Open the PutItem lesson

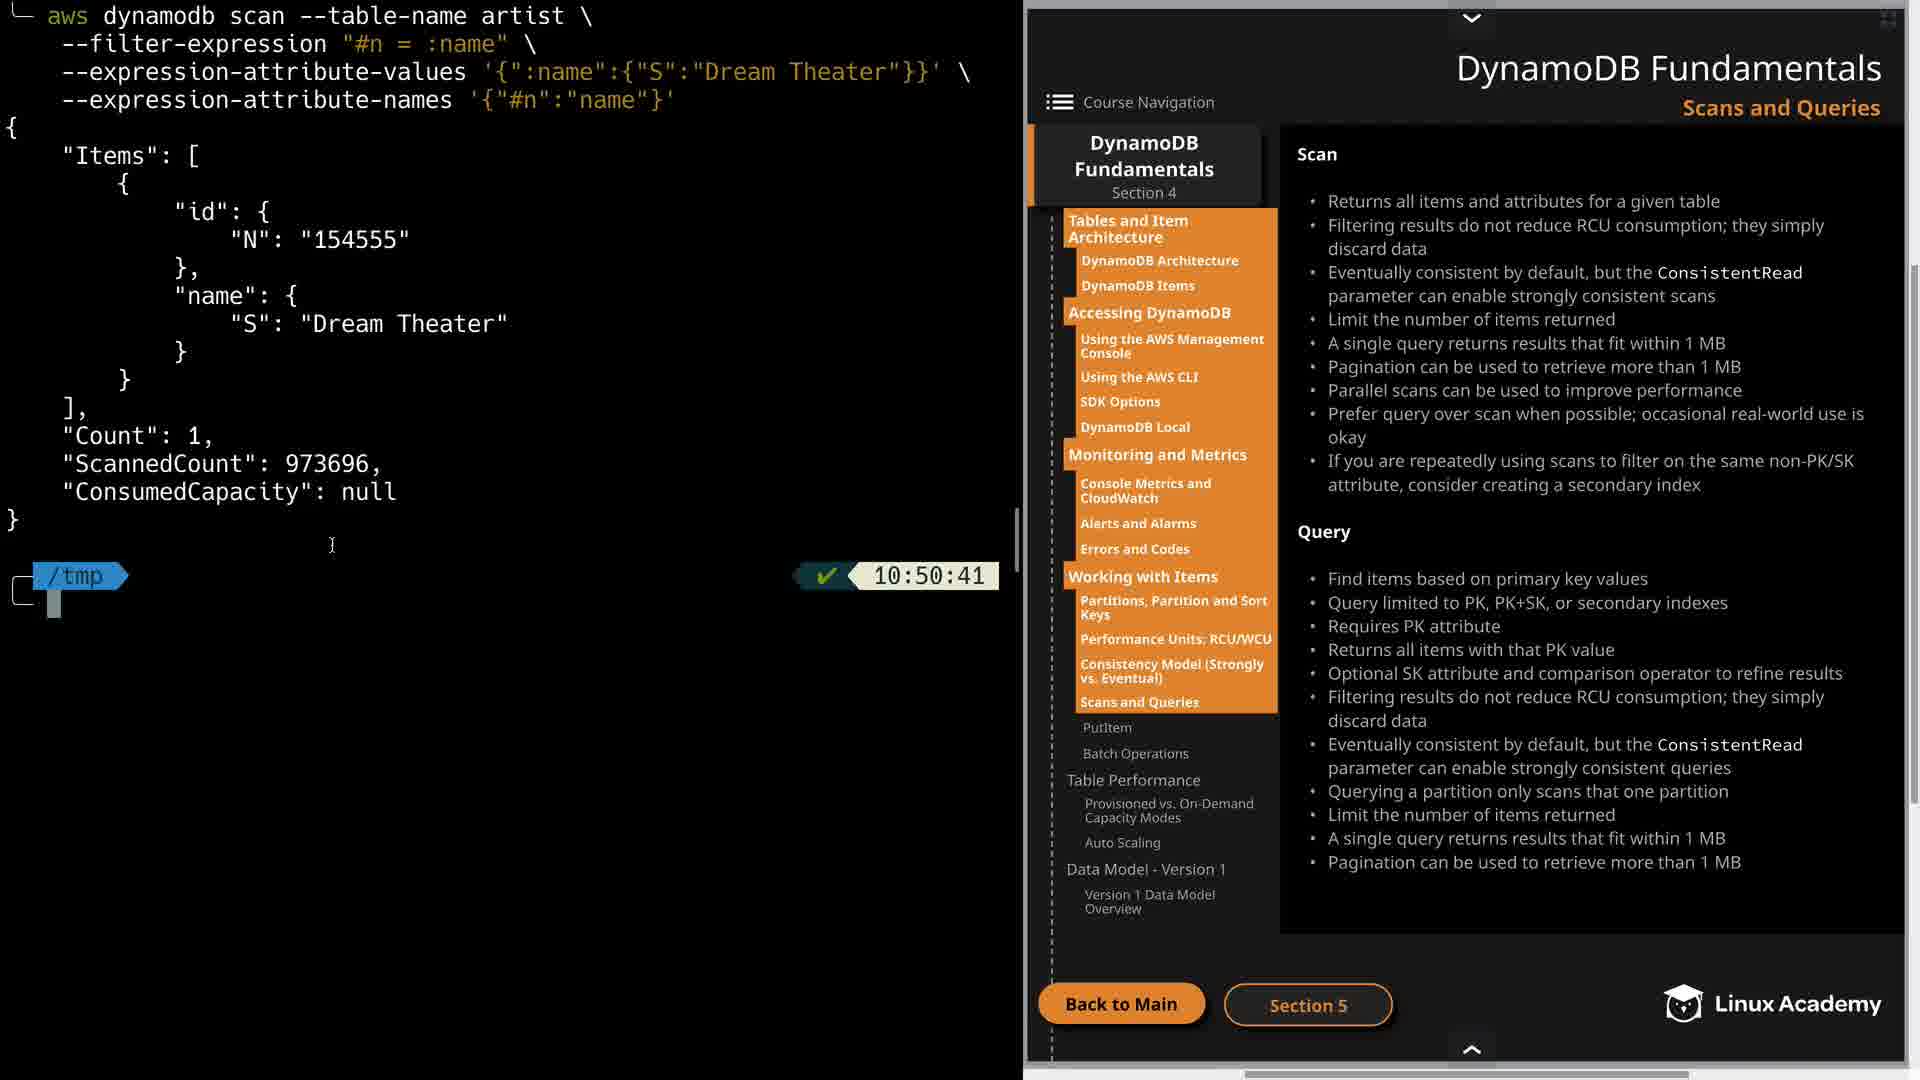coord(1107,728)
